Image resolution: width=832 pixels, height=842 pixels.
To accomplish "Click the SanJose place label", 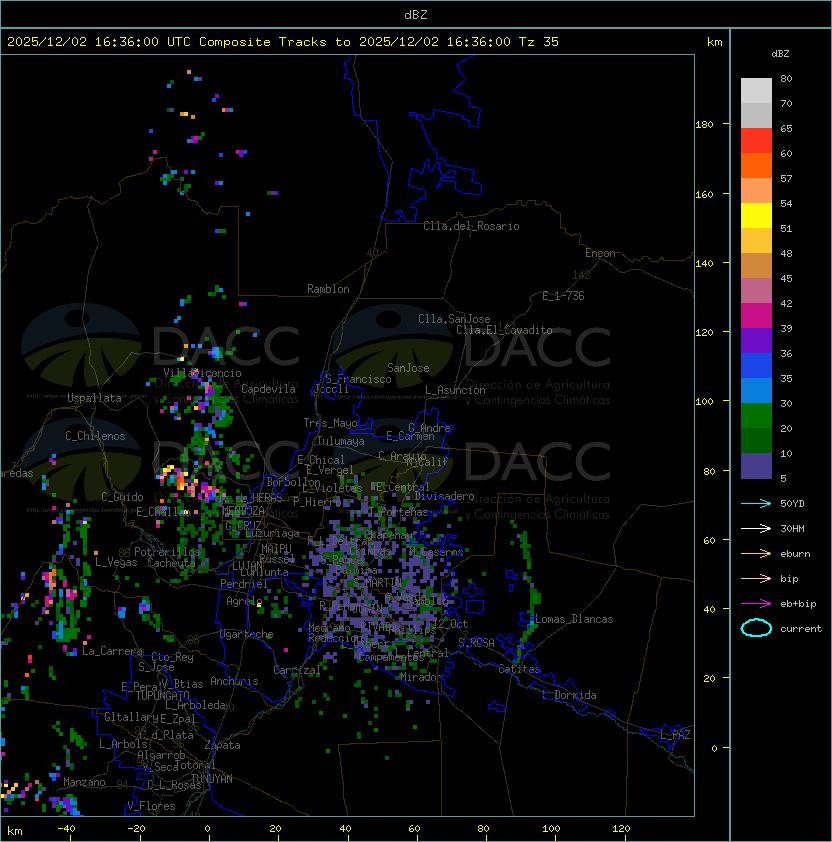I will [408, 368].
